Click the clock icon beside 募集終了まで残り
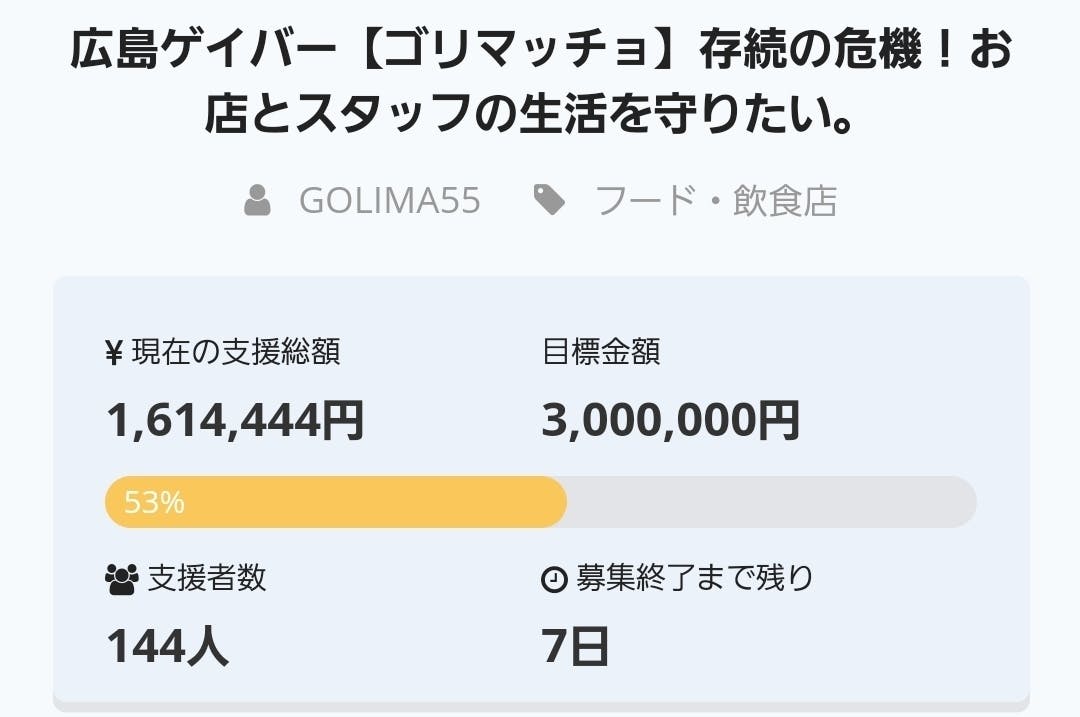The height and width of the screenshot is (717, 1080). 554,580
